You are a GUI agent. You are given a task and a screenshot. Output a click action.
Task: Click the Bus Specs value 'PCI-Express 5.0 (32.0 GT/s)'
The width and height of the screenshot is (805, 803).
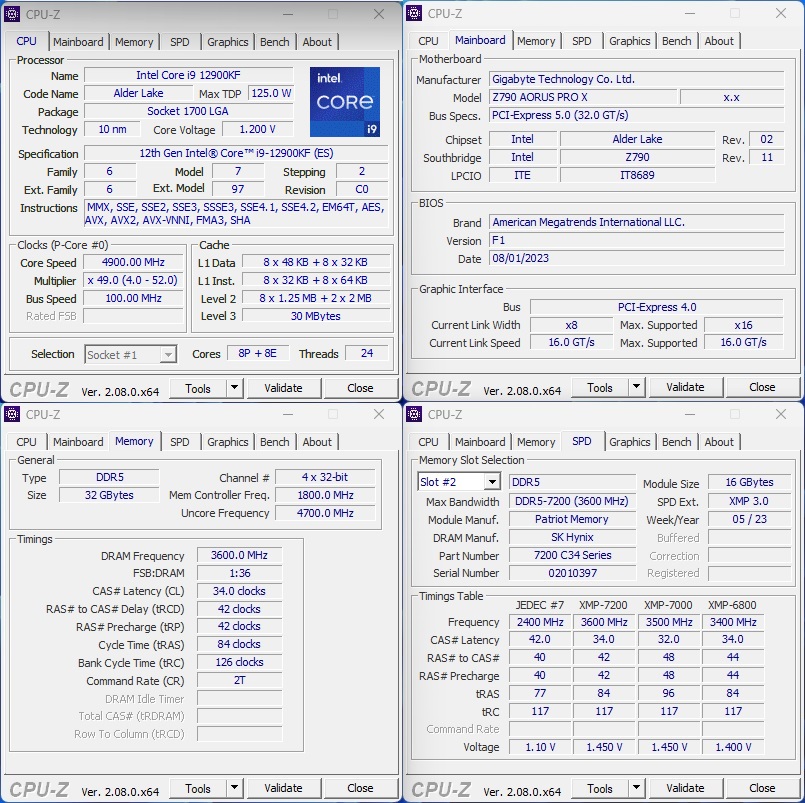[x=637, y=115]
